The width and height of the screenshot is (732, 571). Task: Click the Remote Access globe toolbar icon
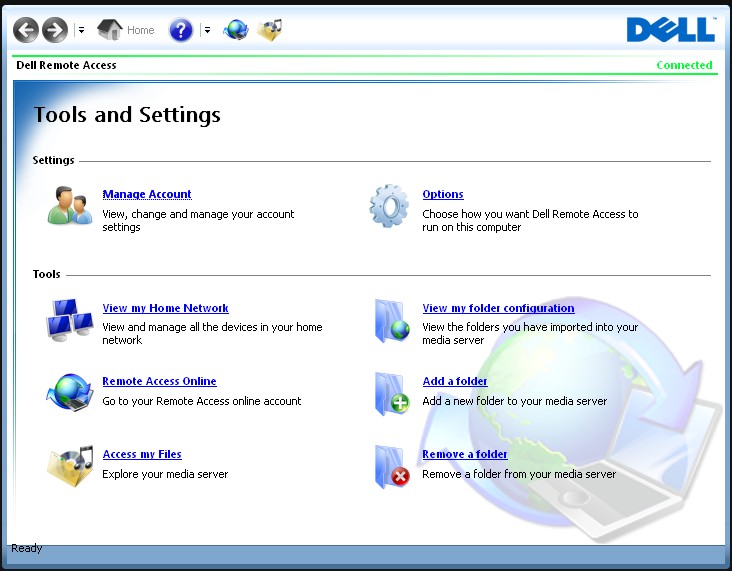click(x=236, y=30)
